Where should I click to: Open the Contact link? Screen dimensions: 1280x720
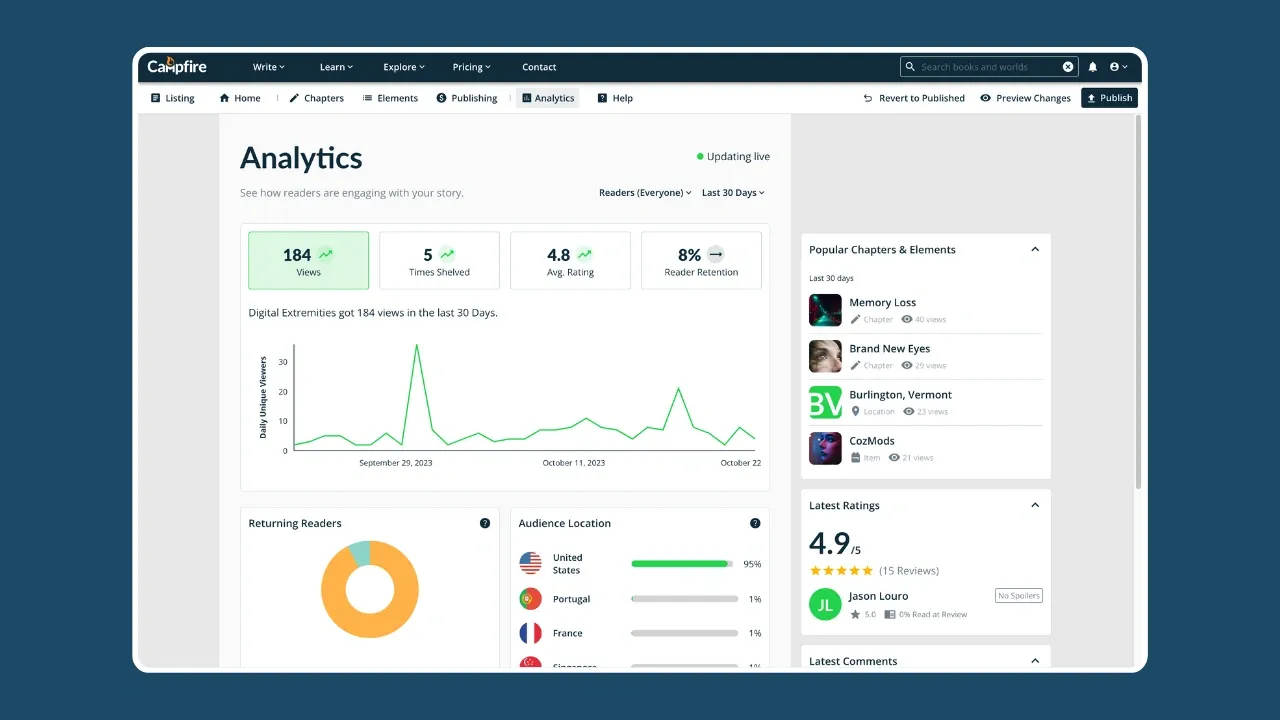click(x=539, y=67)
